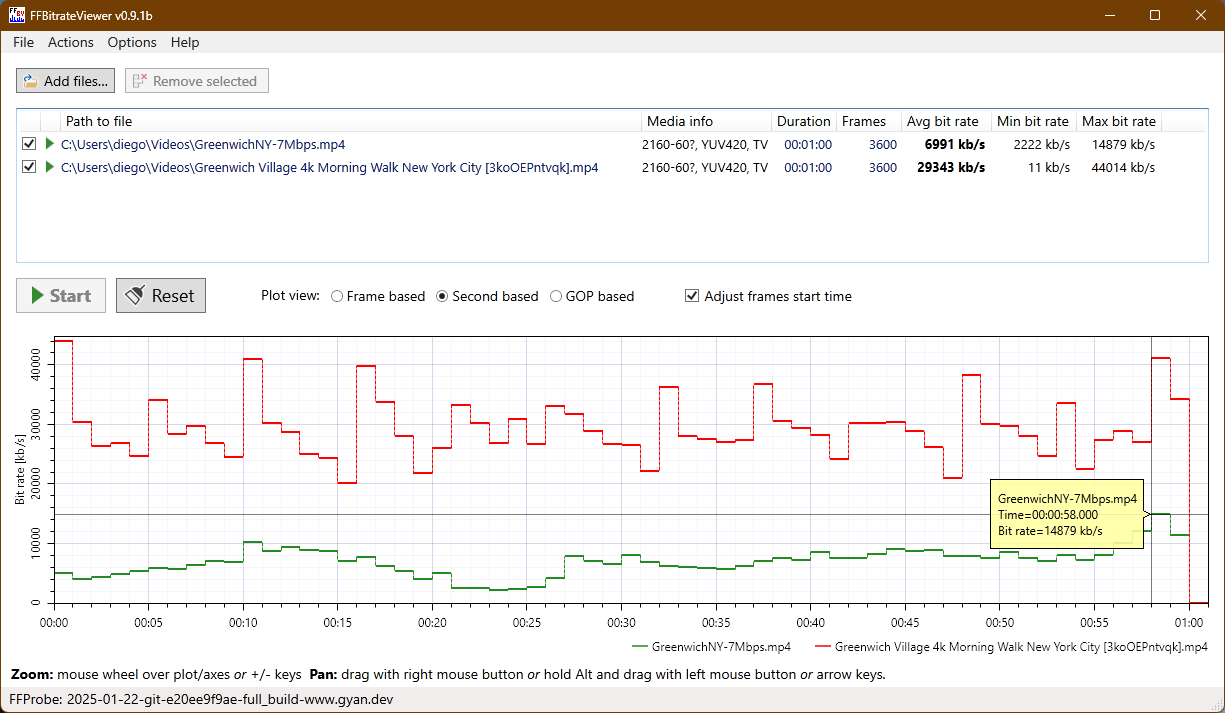Open the File menu
The image size is (1225, 713).
[x=23, y=42]
